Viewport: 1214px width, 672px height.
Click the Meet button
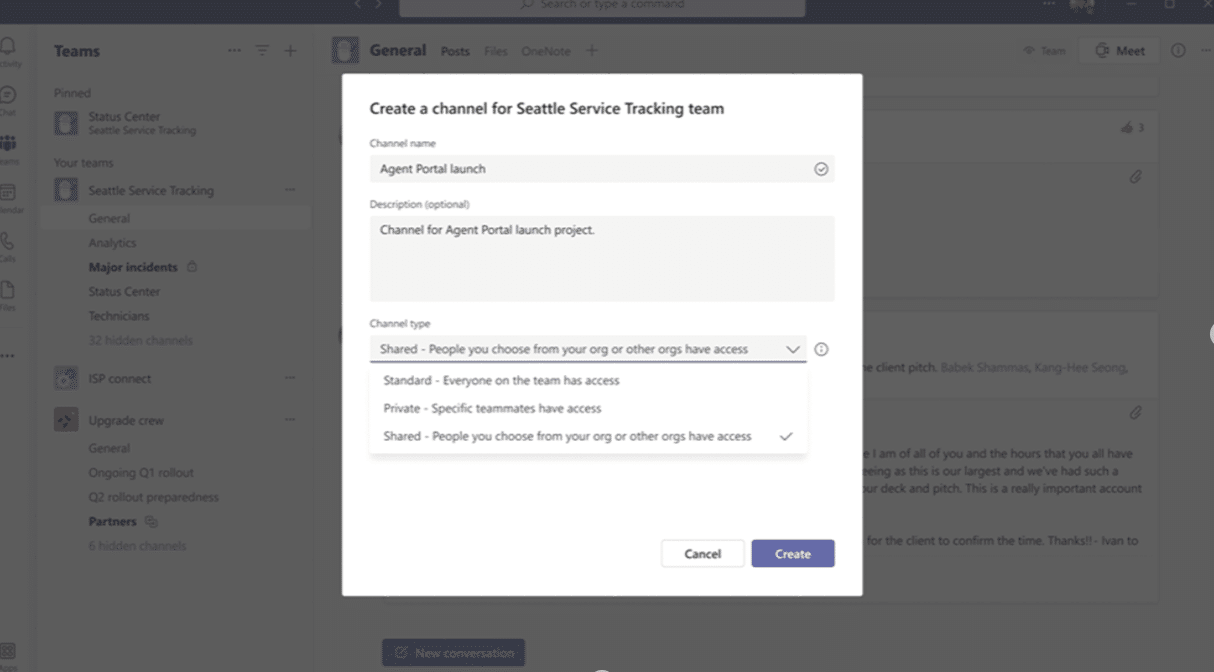point(1120,51)
